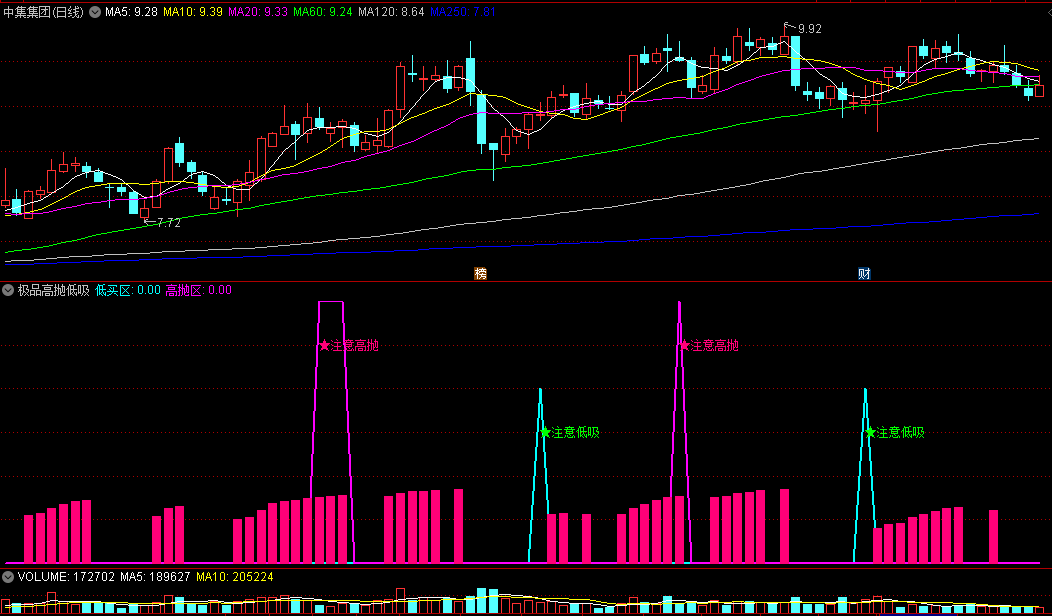
Task: Click the 高抛区: 0.00 value
Action: [x=199, y=291]
